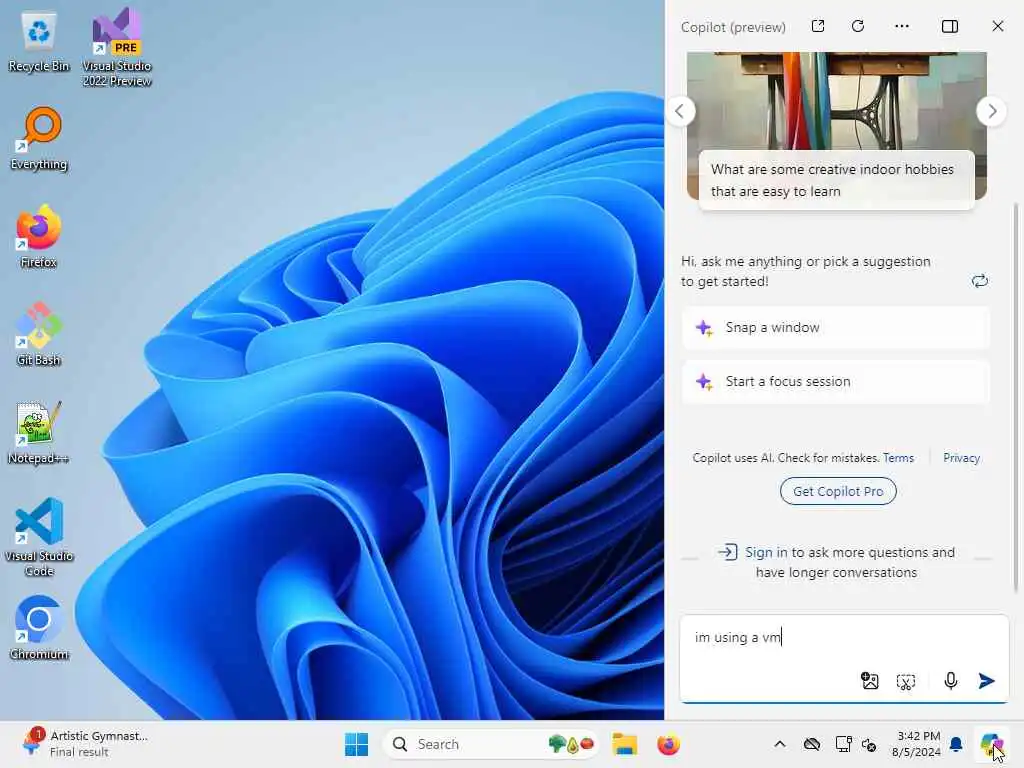Toggle Copilot from the taskbar icon
Image resolution: width=1024 pixels, height=768 pixels.
tap(991, 744)
